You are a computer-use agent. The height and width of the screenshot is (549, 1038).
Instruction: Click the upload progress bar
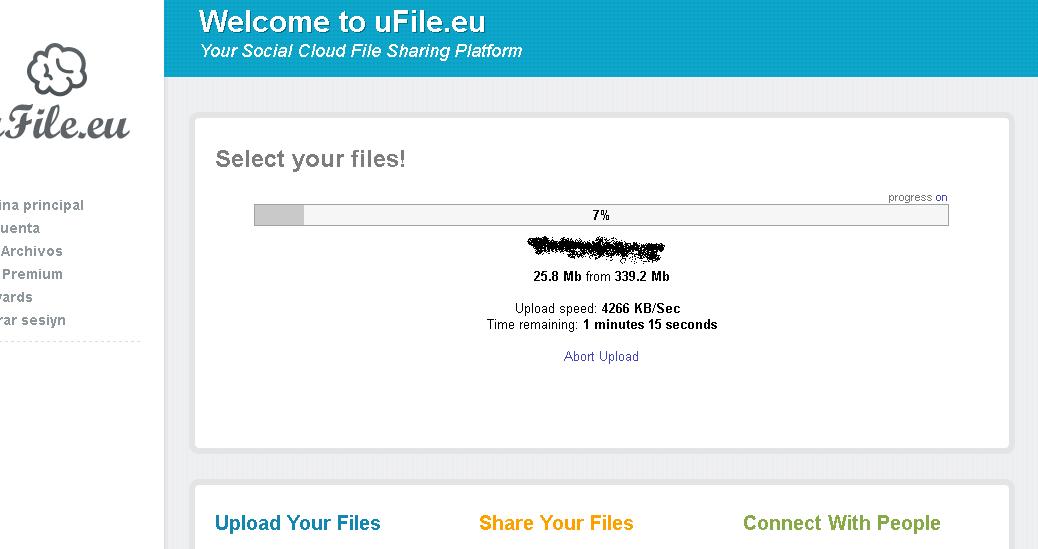coord(600,215)
